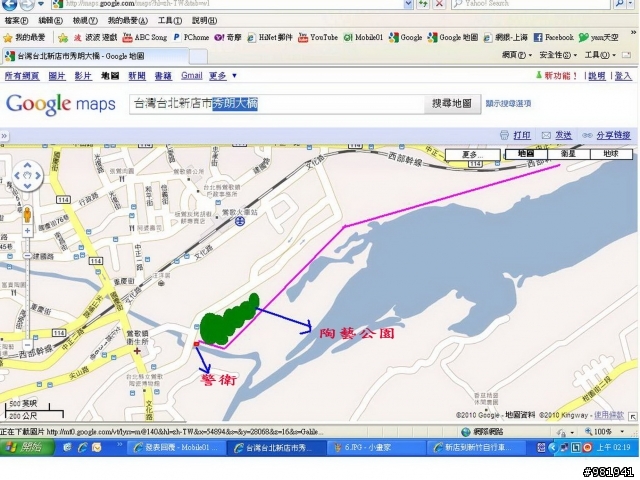Viewport: 640px width, 480px height.
Task: Open the 安全性(S) dropdown menu
Action: tap(558, 55)
